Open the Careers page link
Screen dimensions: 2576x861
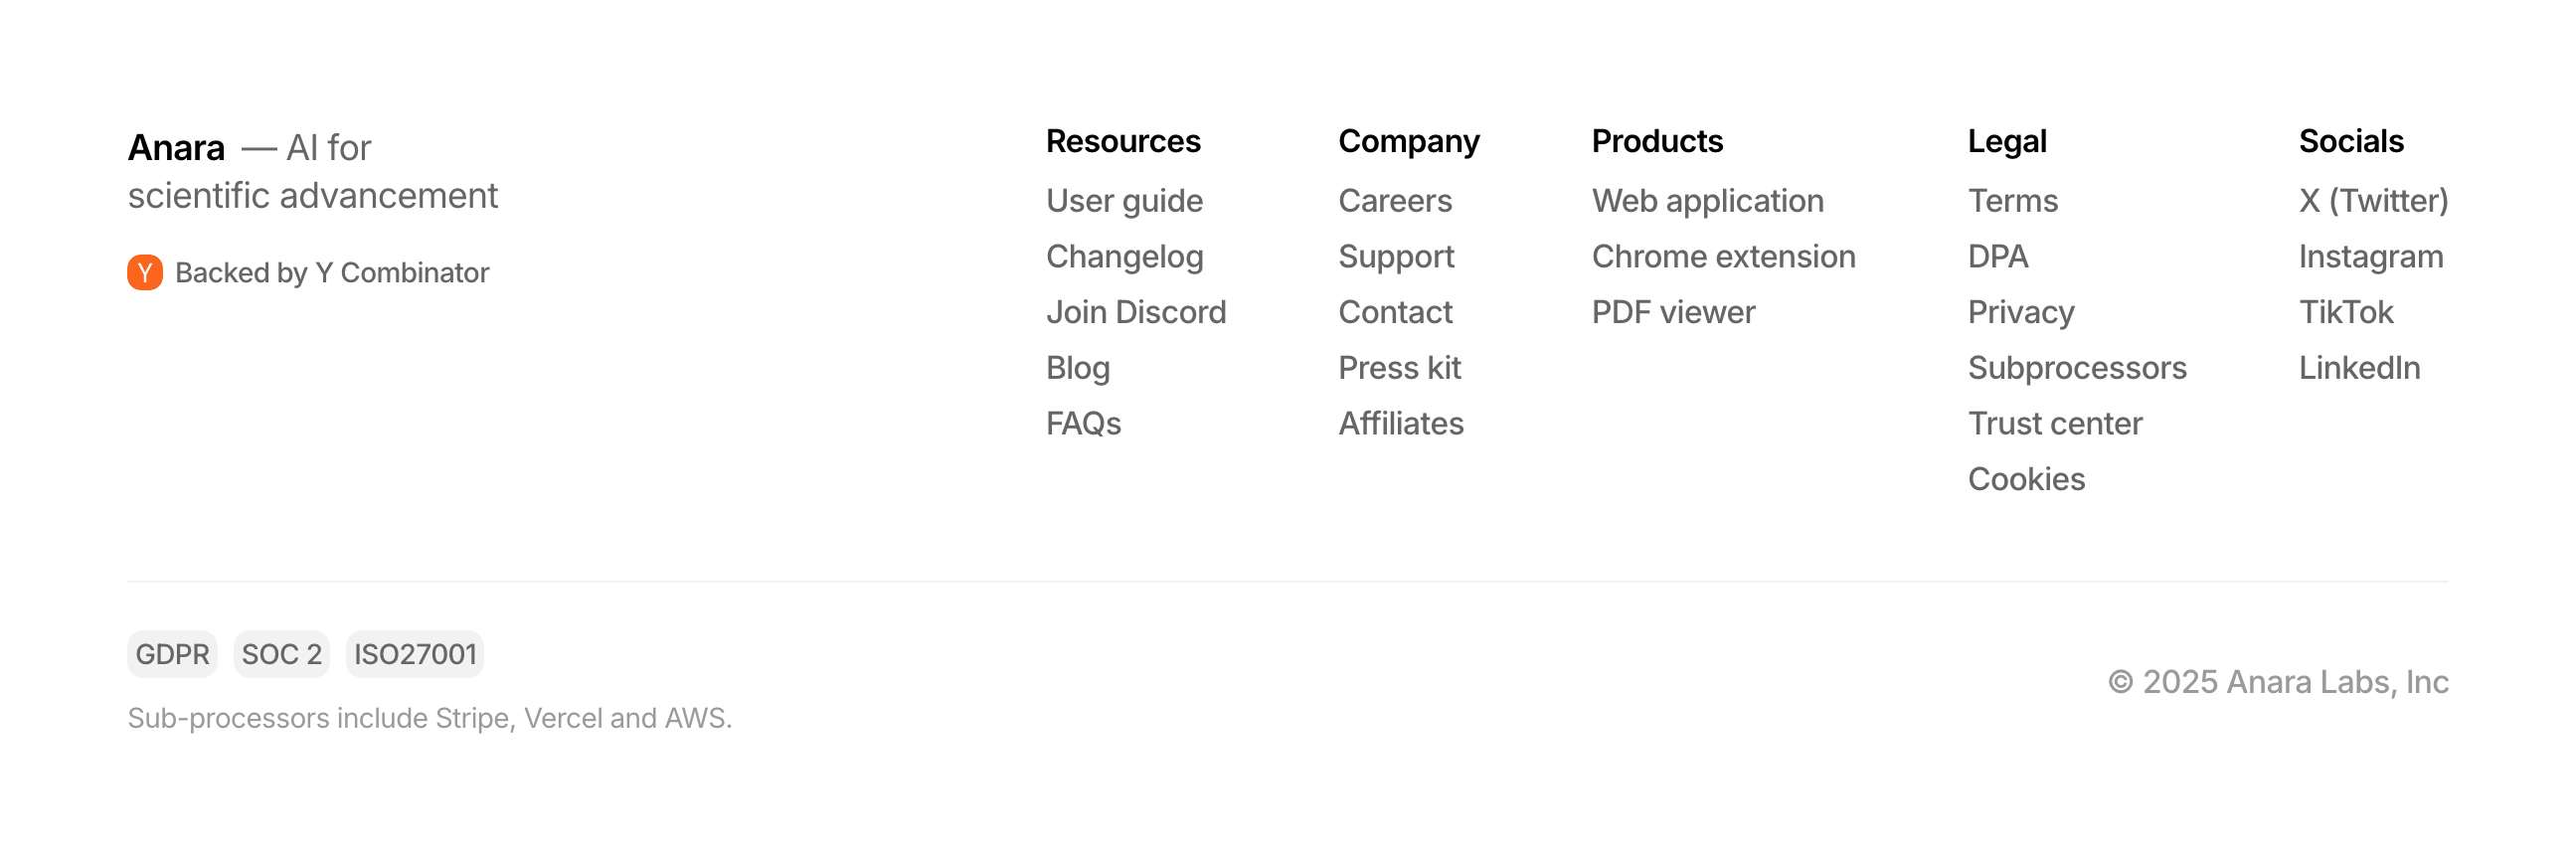1394,201
